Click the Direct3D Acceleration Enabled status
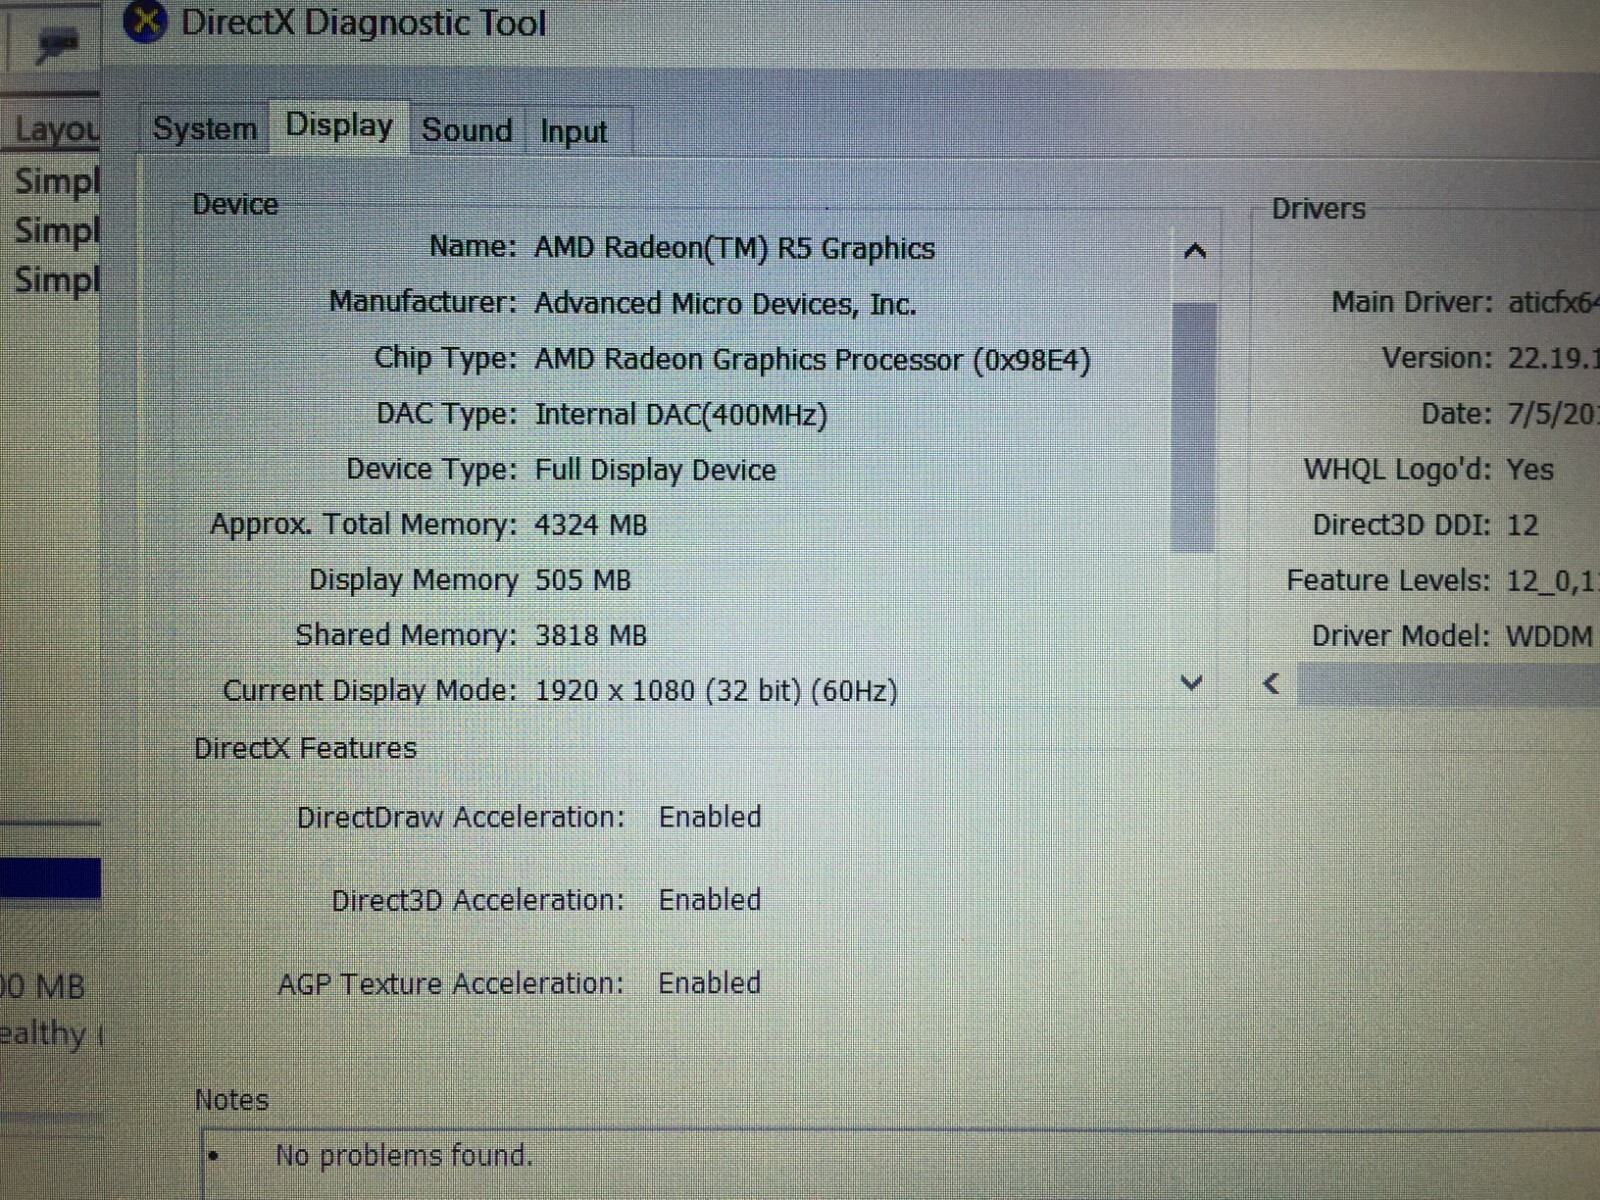The image size is (1600, 1200). [709, 900]
